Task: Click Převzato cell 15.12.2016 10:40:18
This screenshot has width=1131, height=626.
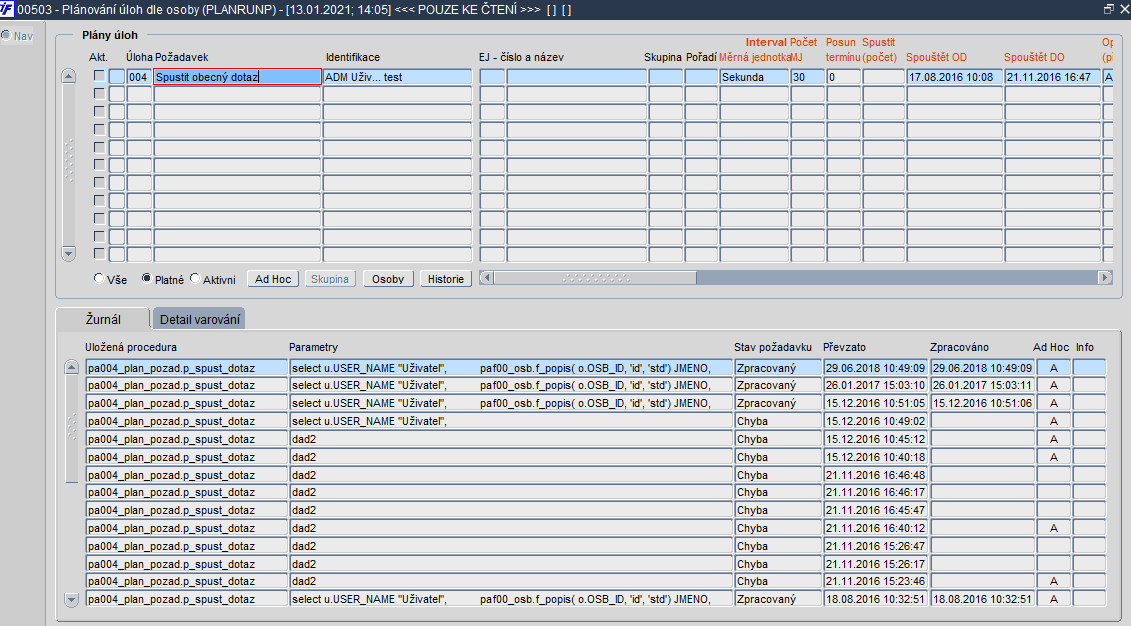Action: [x=876, y=457]
